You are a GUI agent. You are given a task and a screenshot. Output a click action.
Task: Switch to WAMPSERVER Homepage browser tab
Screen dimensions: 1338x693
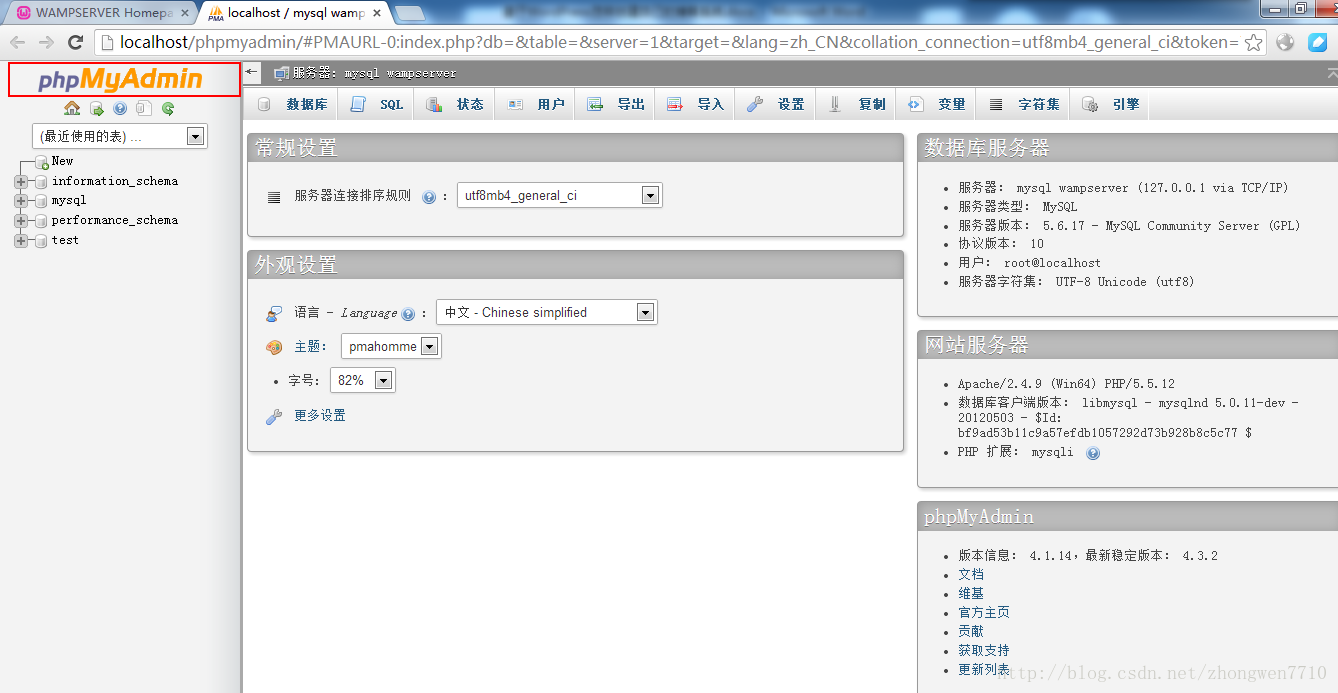coord(100,13)
